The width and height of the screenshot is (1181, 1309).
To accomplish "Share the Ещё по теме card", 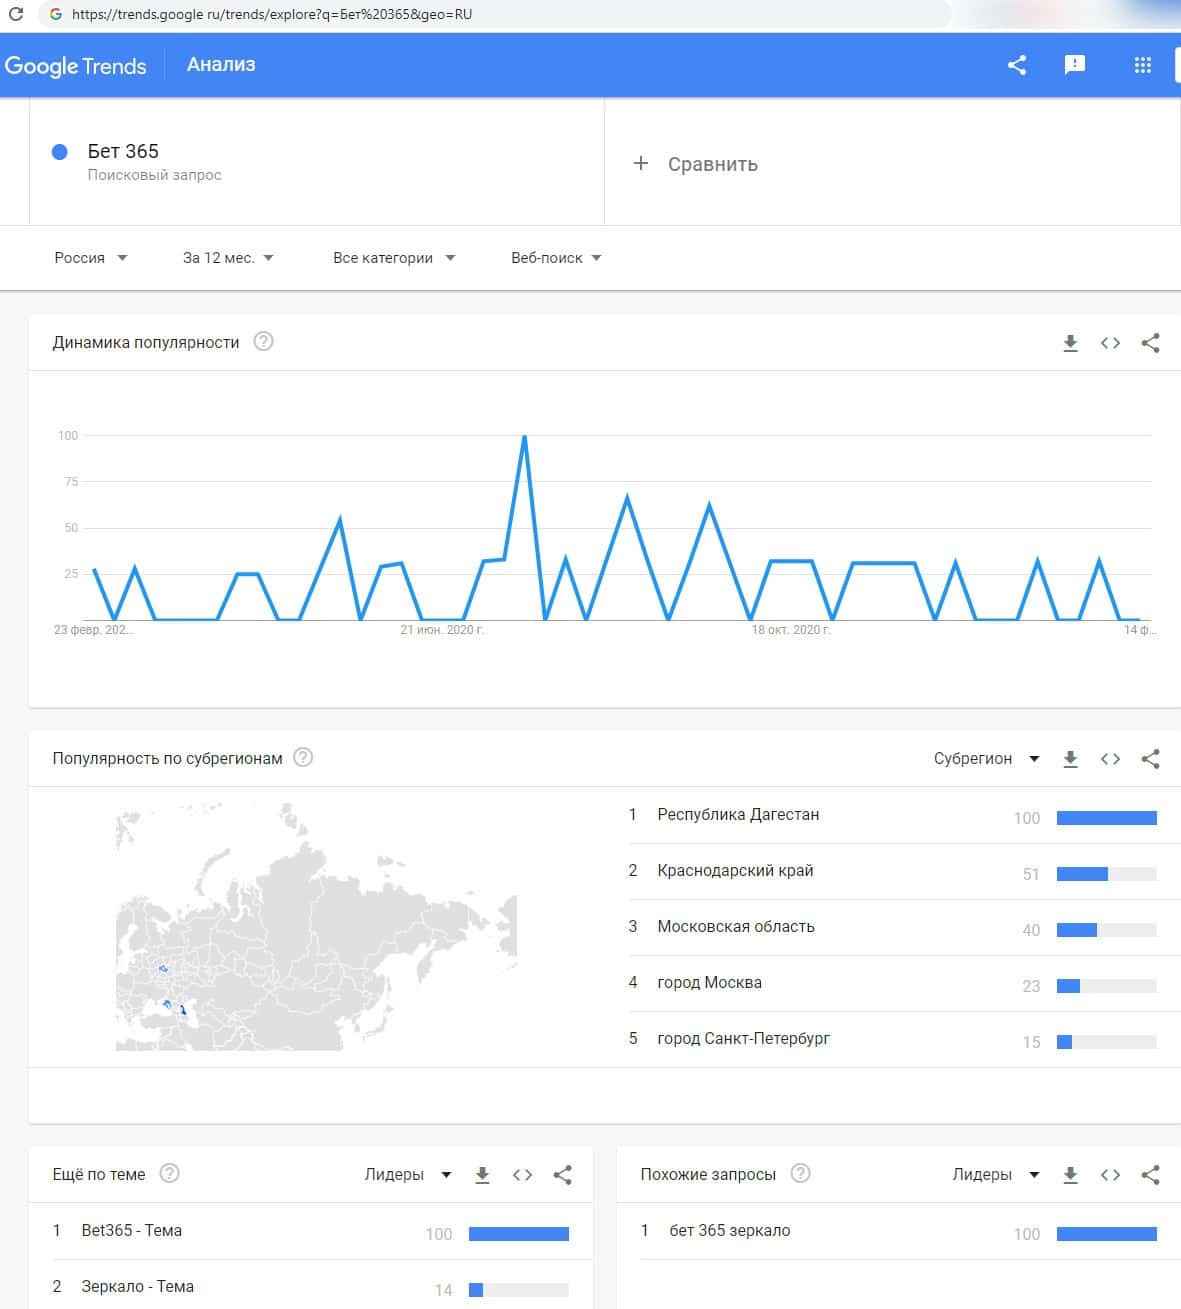I will point(562,1175).
